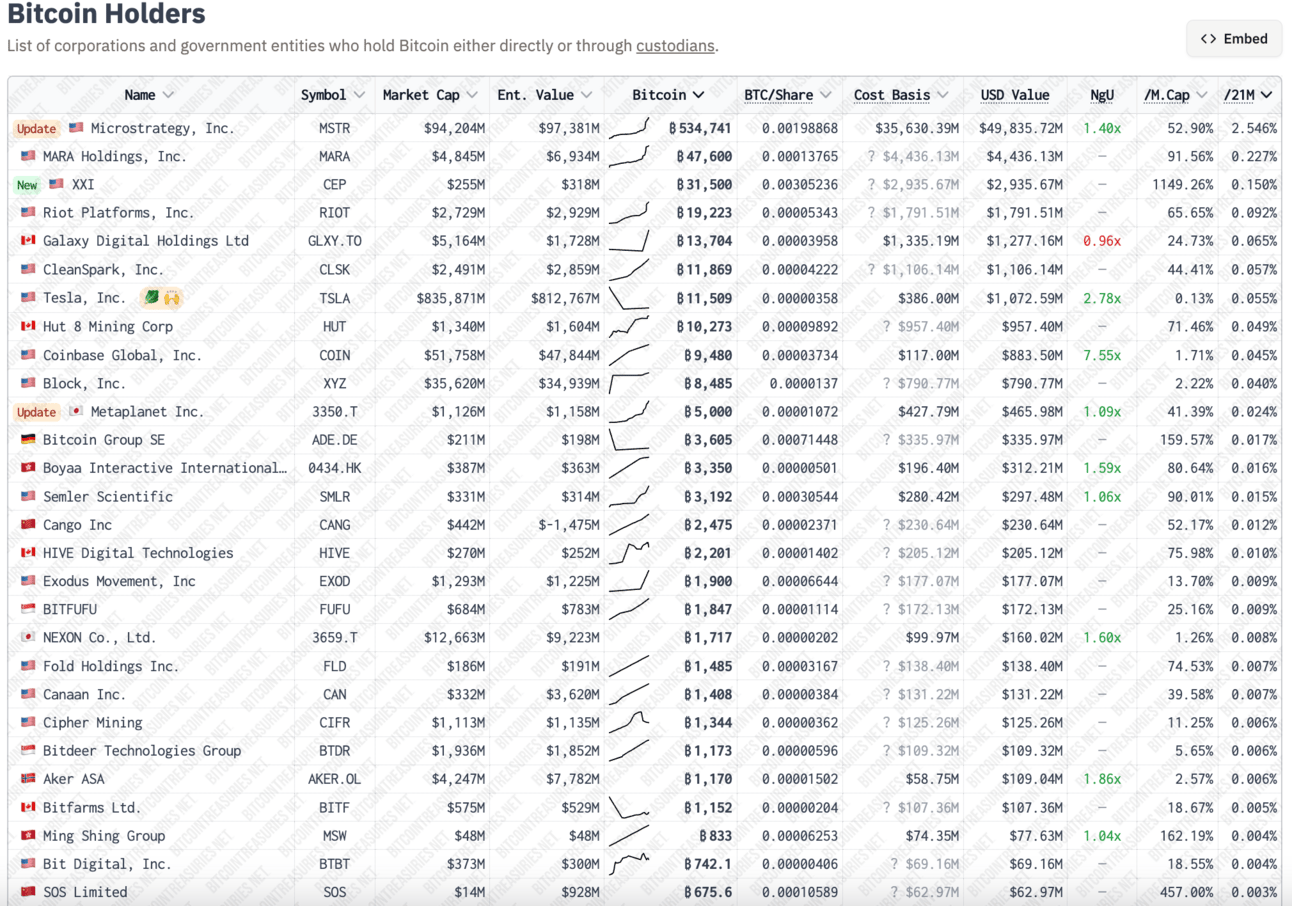Click the Japan flag beside NEXON Co., Ltd.
The height and width of the screenshot is (906, 1292).
(28, 637)
